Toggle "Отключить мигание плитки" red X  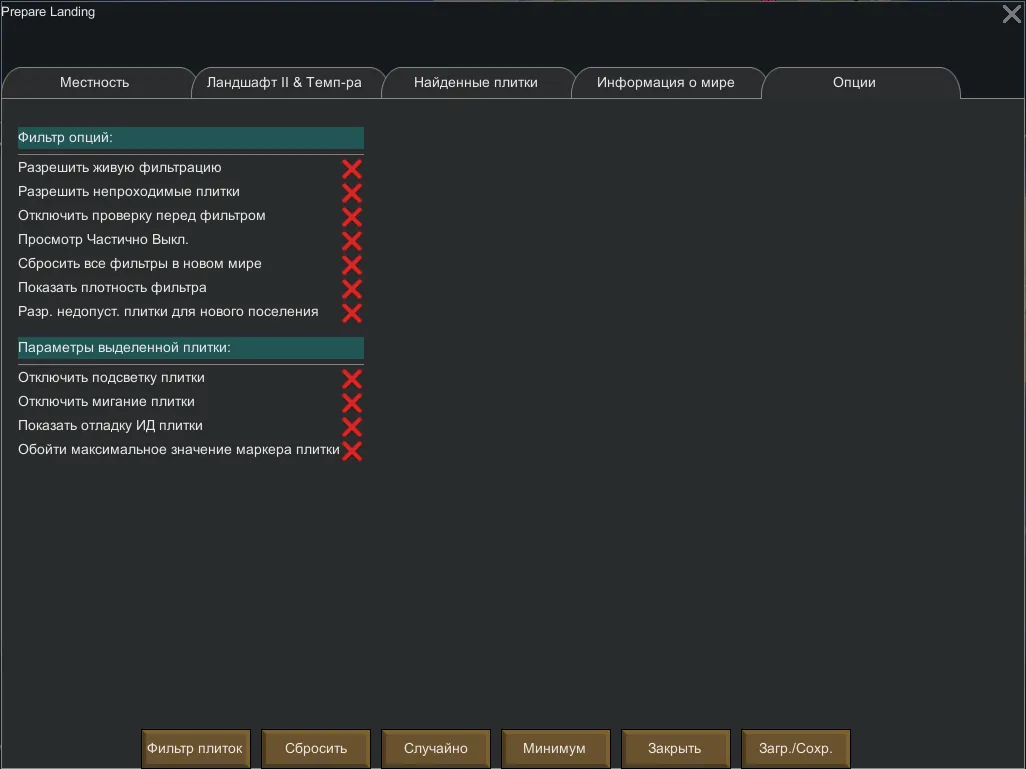tap(351, 403)
